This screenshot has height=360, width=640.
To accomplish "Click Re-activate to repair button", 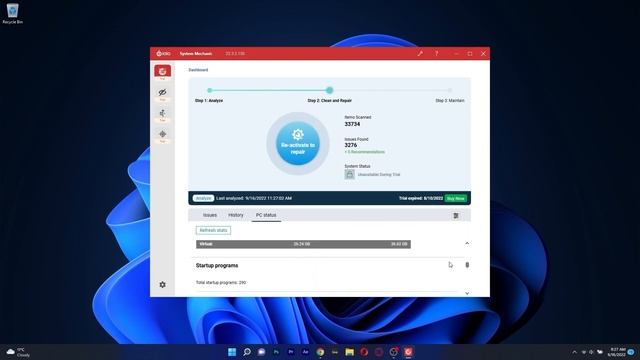I will pos(298,144).
